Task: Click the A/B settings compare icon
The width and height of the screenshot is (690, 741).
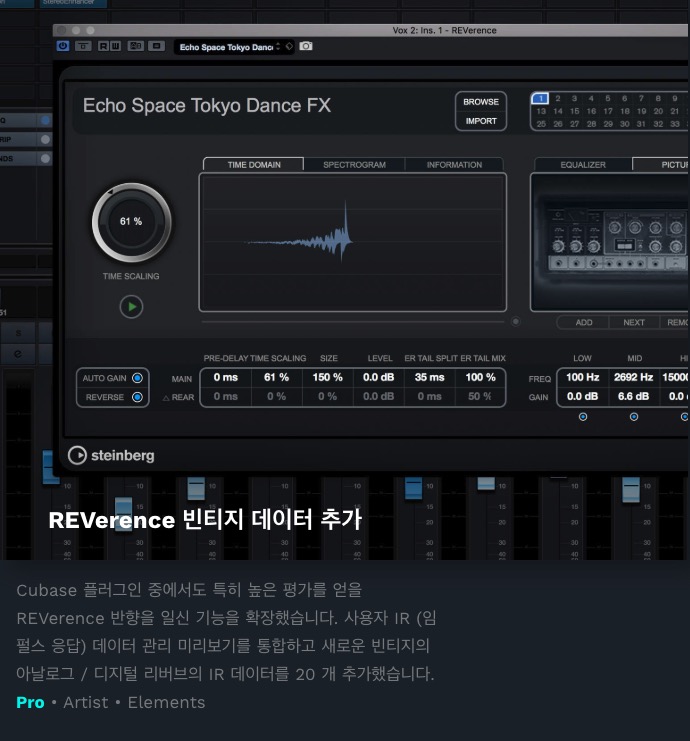Action: (x=136, y=46)
